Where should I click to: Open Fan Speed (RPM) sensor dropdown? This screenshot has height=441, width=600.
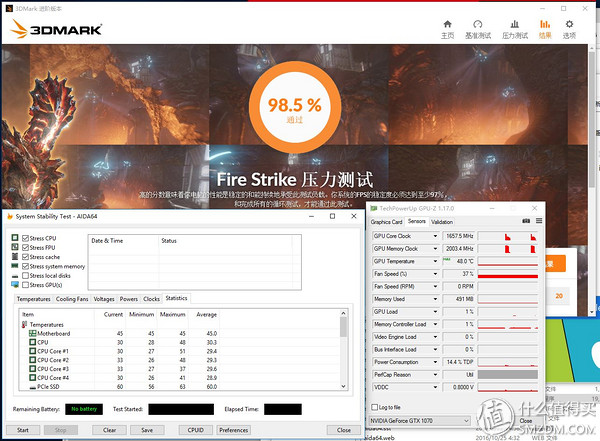[435, 287]
